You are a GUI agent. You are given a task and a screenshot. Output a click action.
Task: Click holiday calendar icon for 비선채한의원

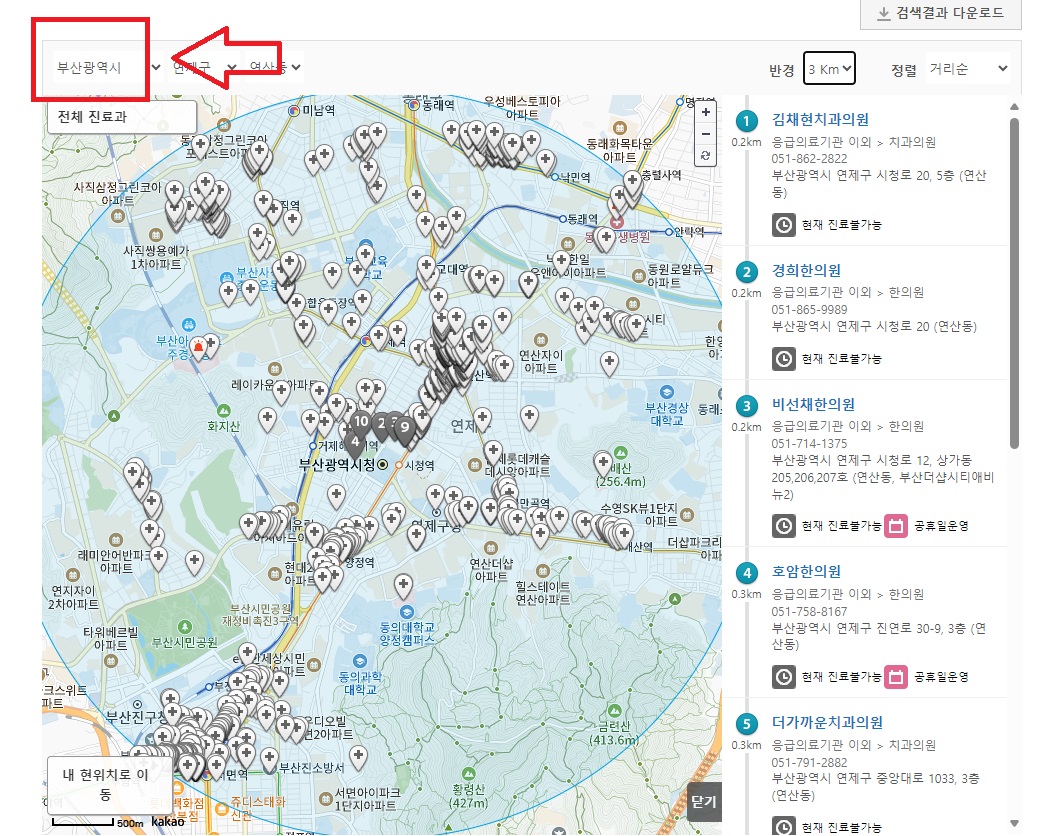(x=896, y=526)
